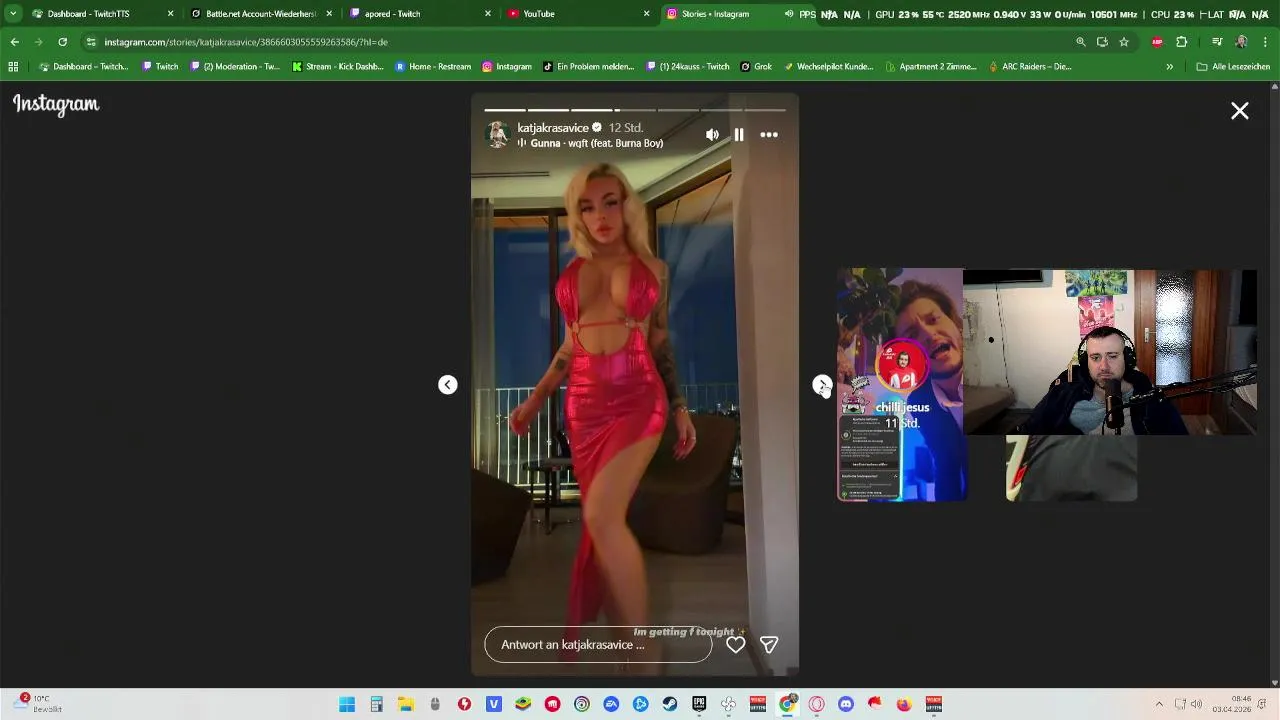Open Steam from the taskbar
1280x720 pixels.
[x=669, y=705]
